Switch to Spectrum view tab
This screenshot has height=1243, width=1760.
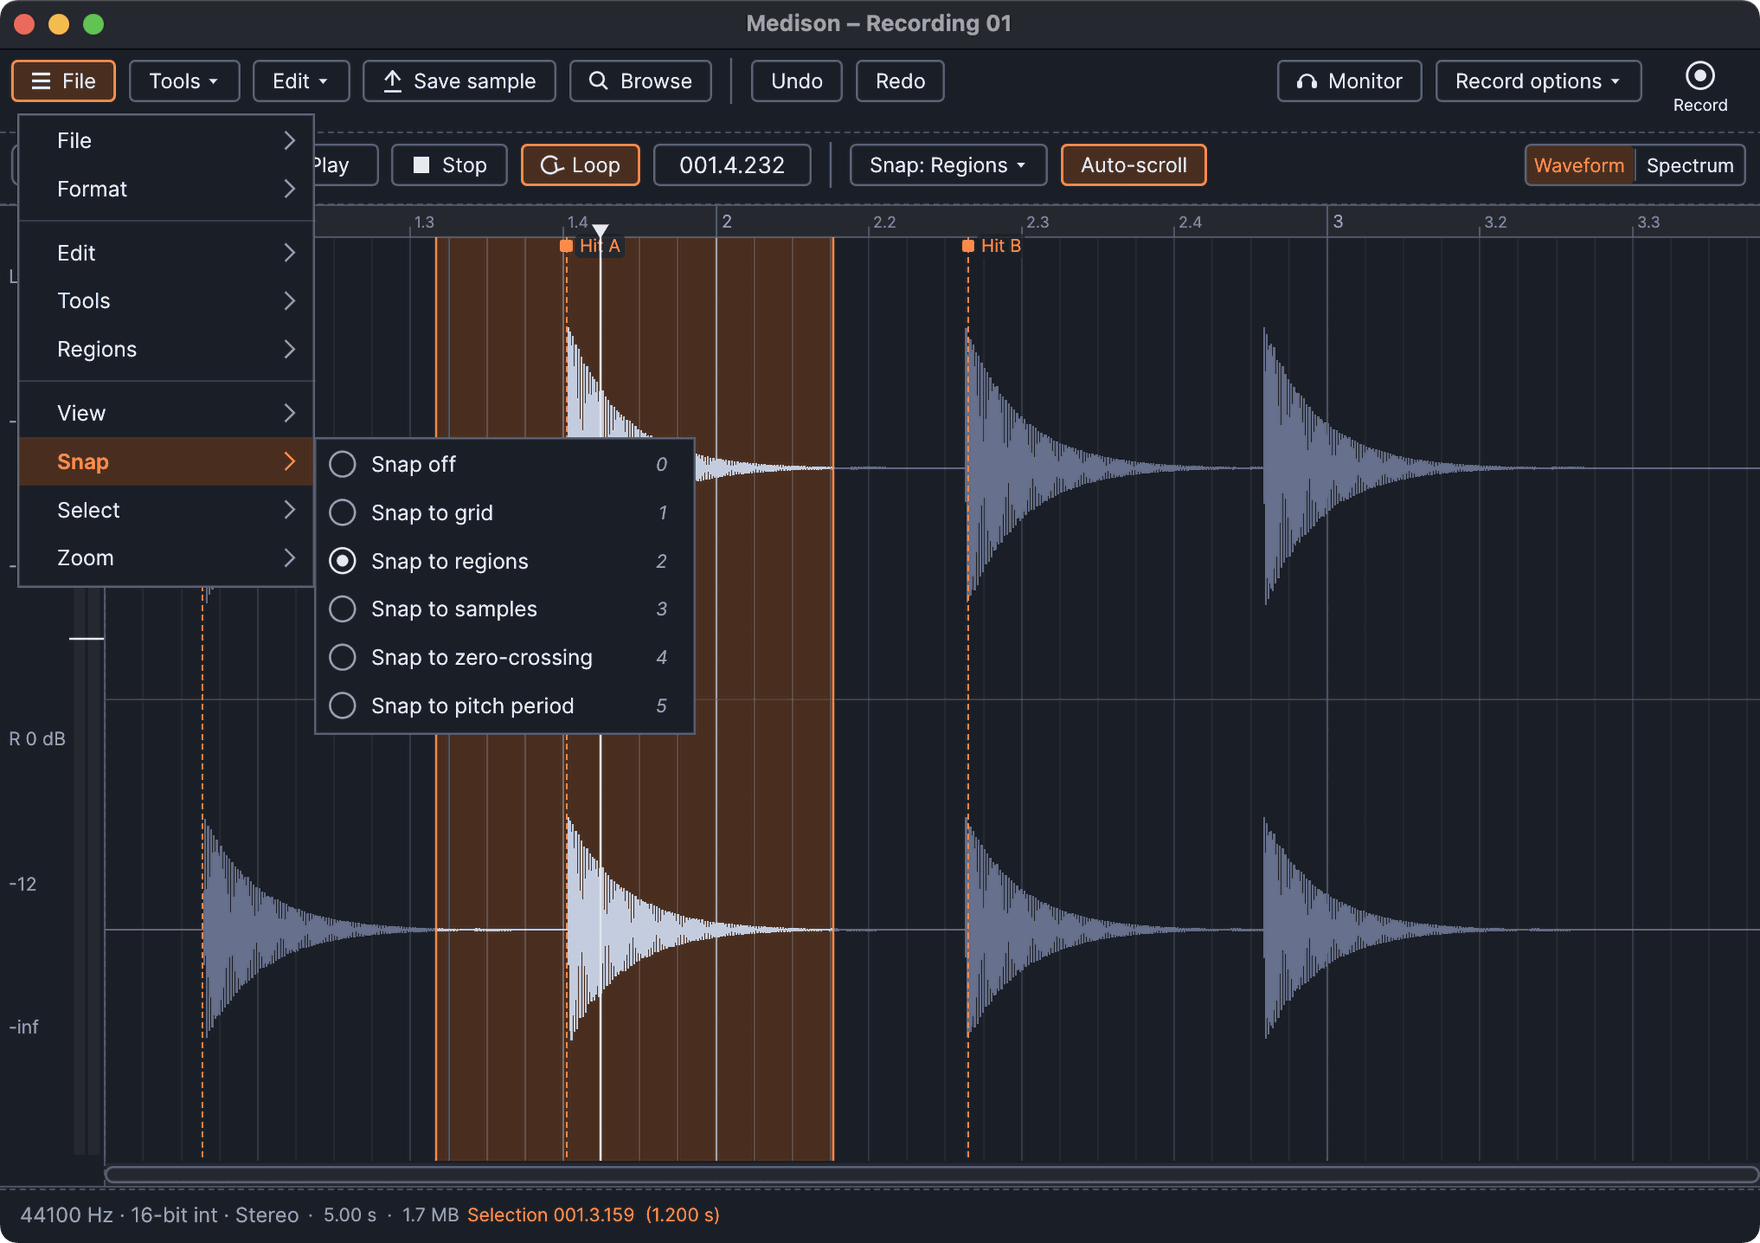click(1690, 165)
